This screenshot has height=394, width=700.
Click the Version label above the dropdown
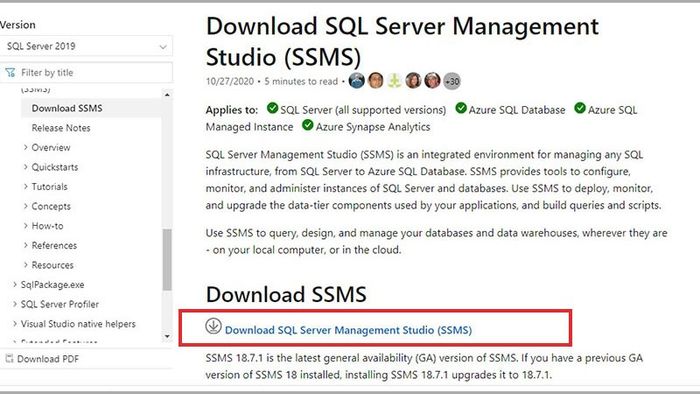coord(18,25)
